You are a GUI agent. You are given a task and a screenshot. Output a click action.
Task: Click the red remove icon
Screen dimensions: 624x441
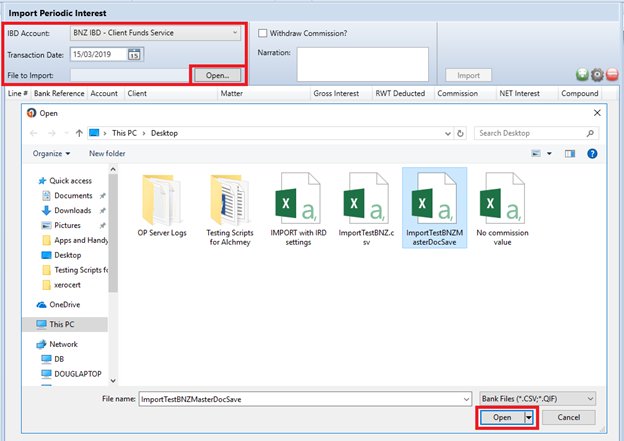coord(612,74)
